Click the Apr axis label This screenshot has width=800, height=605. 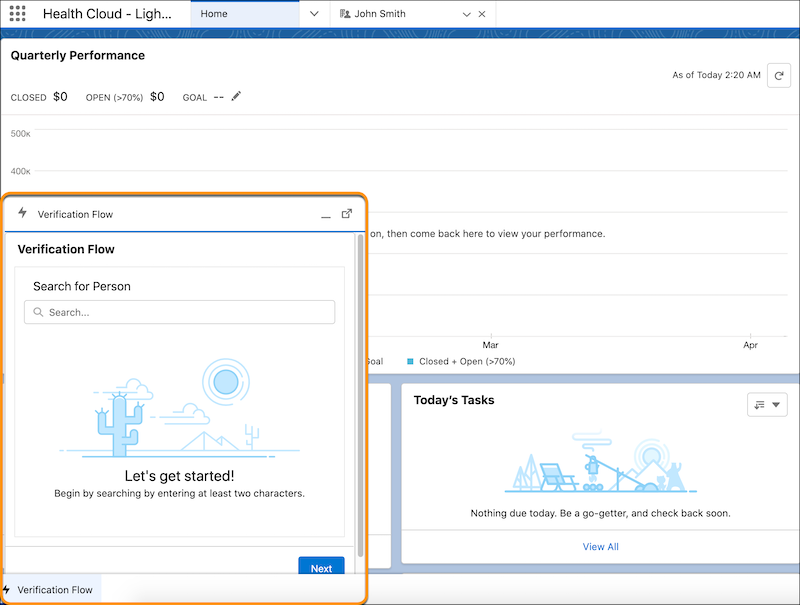pos(750,345)
